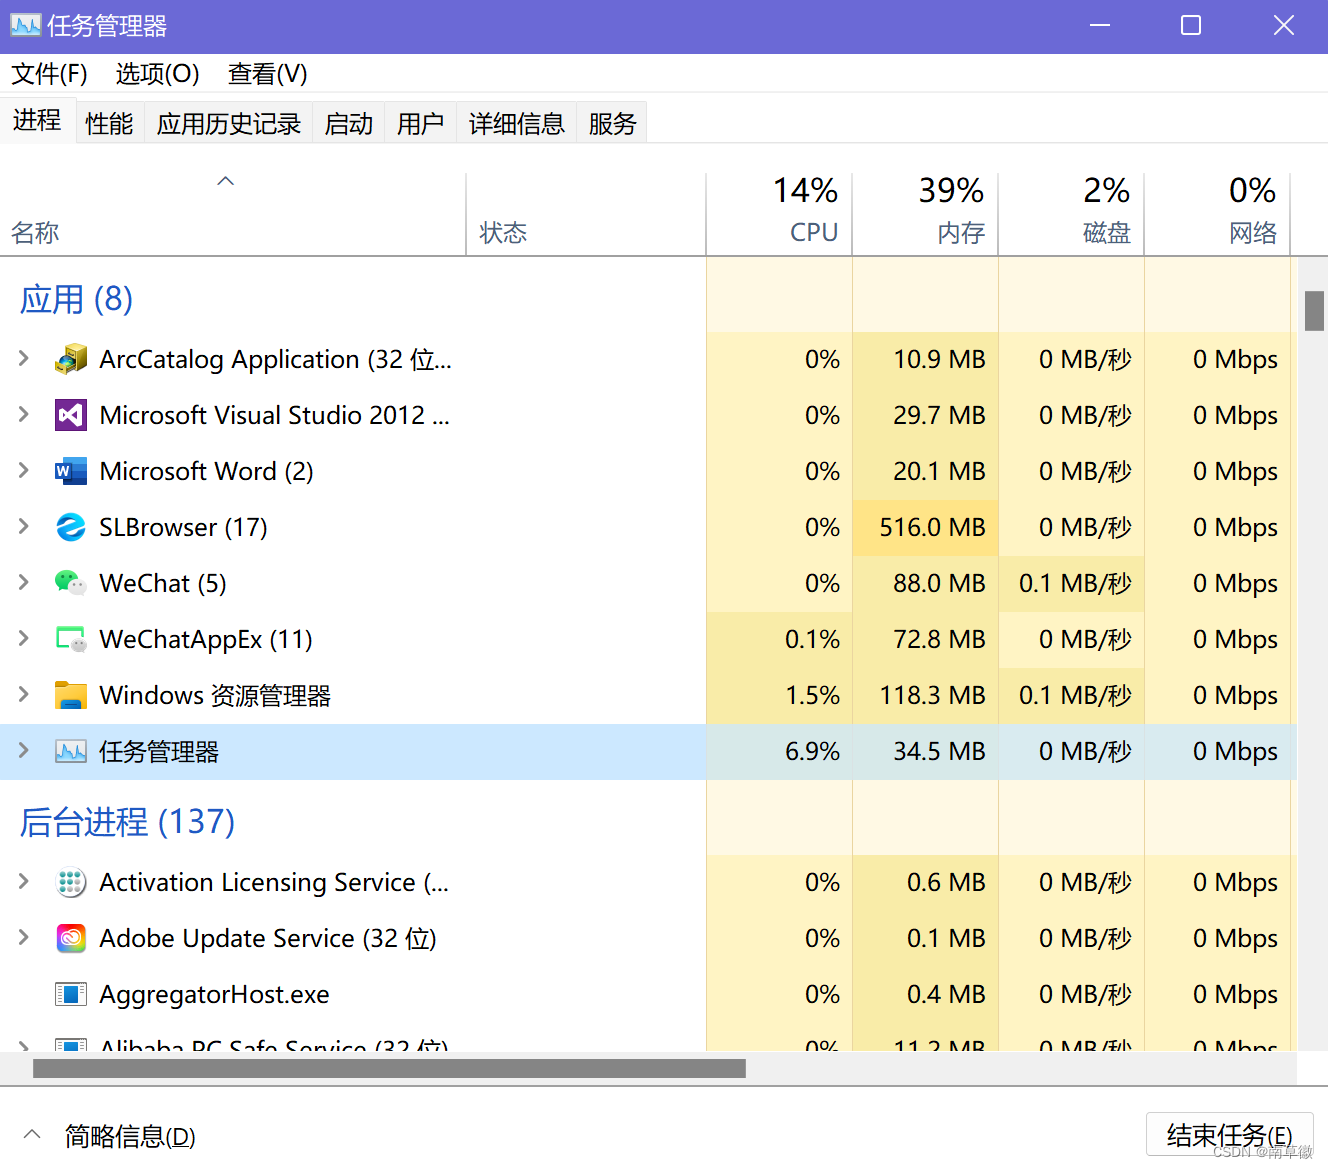
Task: Click the WeChat process icon
Action: [x=71, y=583]
